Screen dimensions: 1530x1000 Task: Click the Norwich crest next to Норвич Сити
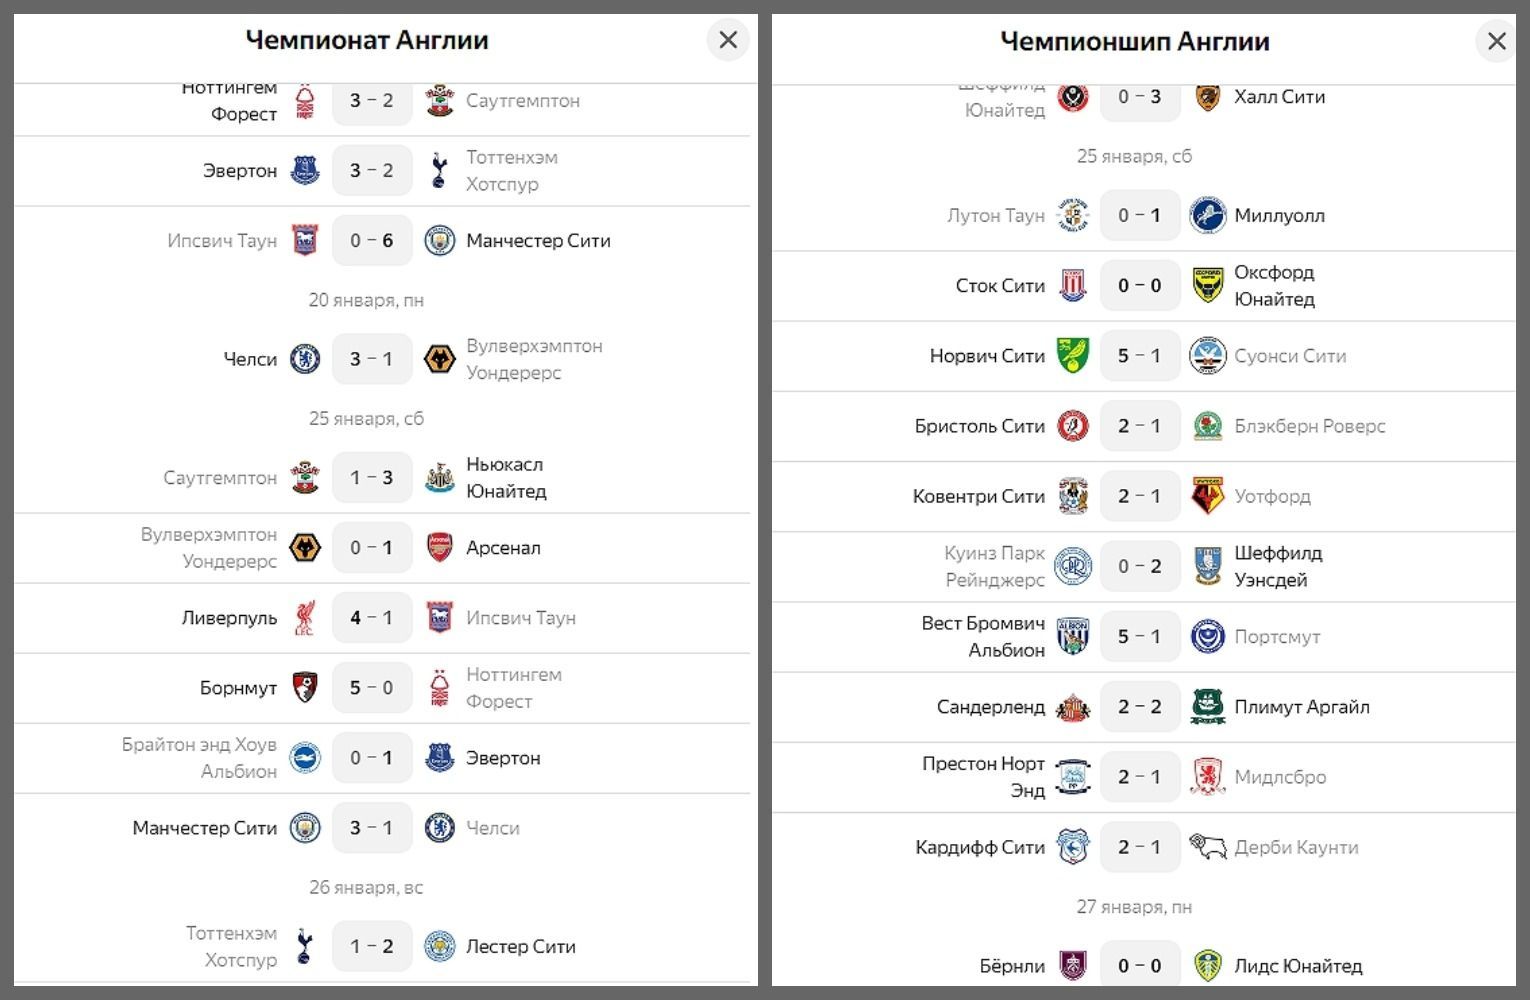(1073, 356)
